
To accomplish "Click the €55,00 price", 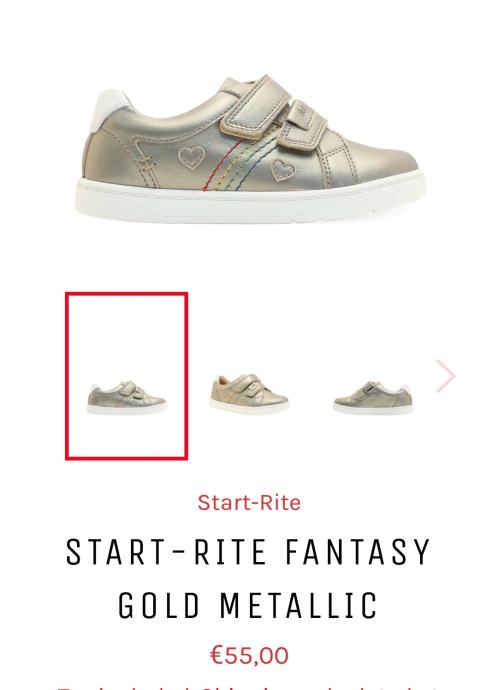I will (249, 655).
